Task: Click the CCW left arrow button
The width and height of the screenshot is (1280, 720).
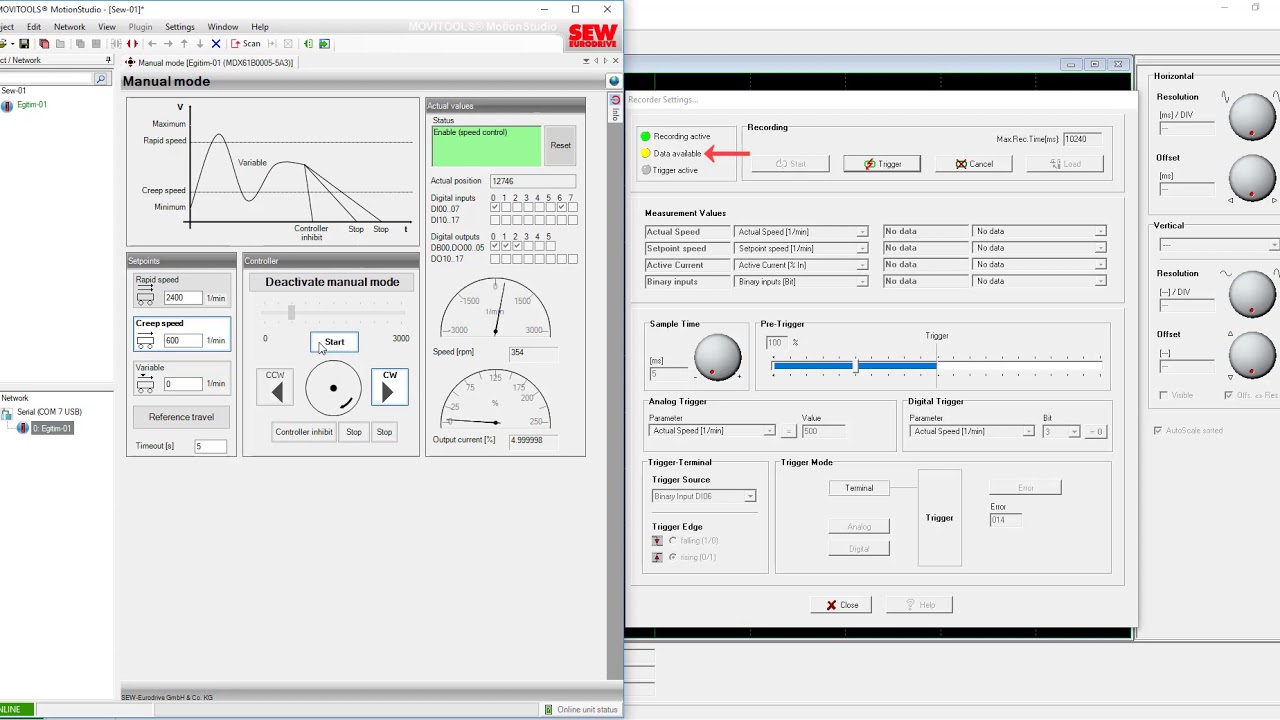Action: tap(275, 387)
